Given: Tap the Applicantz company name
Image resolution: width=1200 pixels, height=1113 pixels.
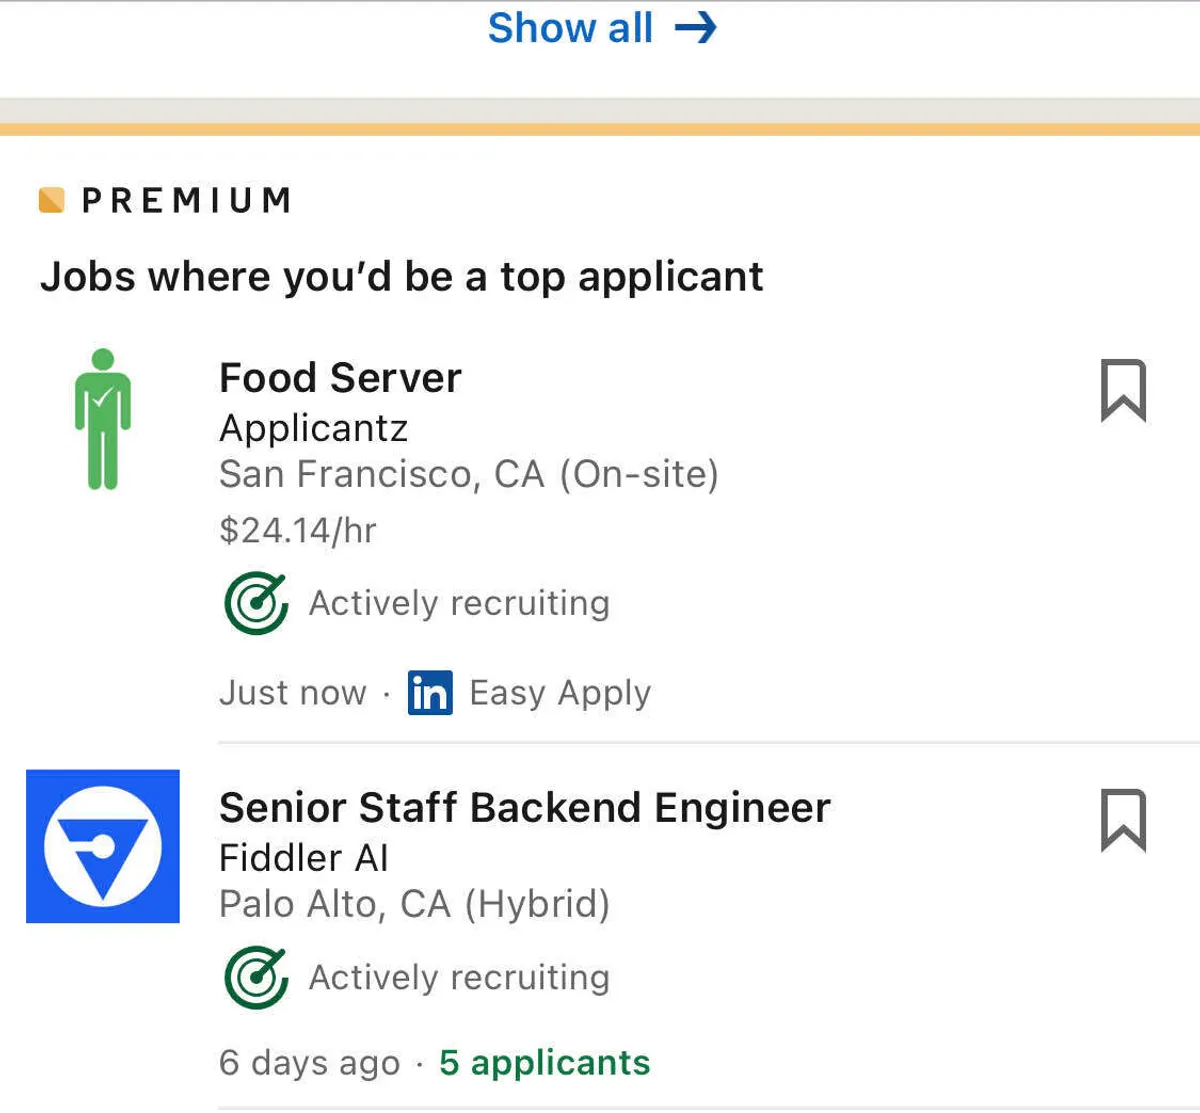Looking at the screenshot, I should pyautogui.click(x=313, y=428).
